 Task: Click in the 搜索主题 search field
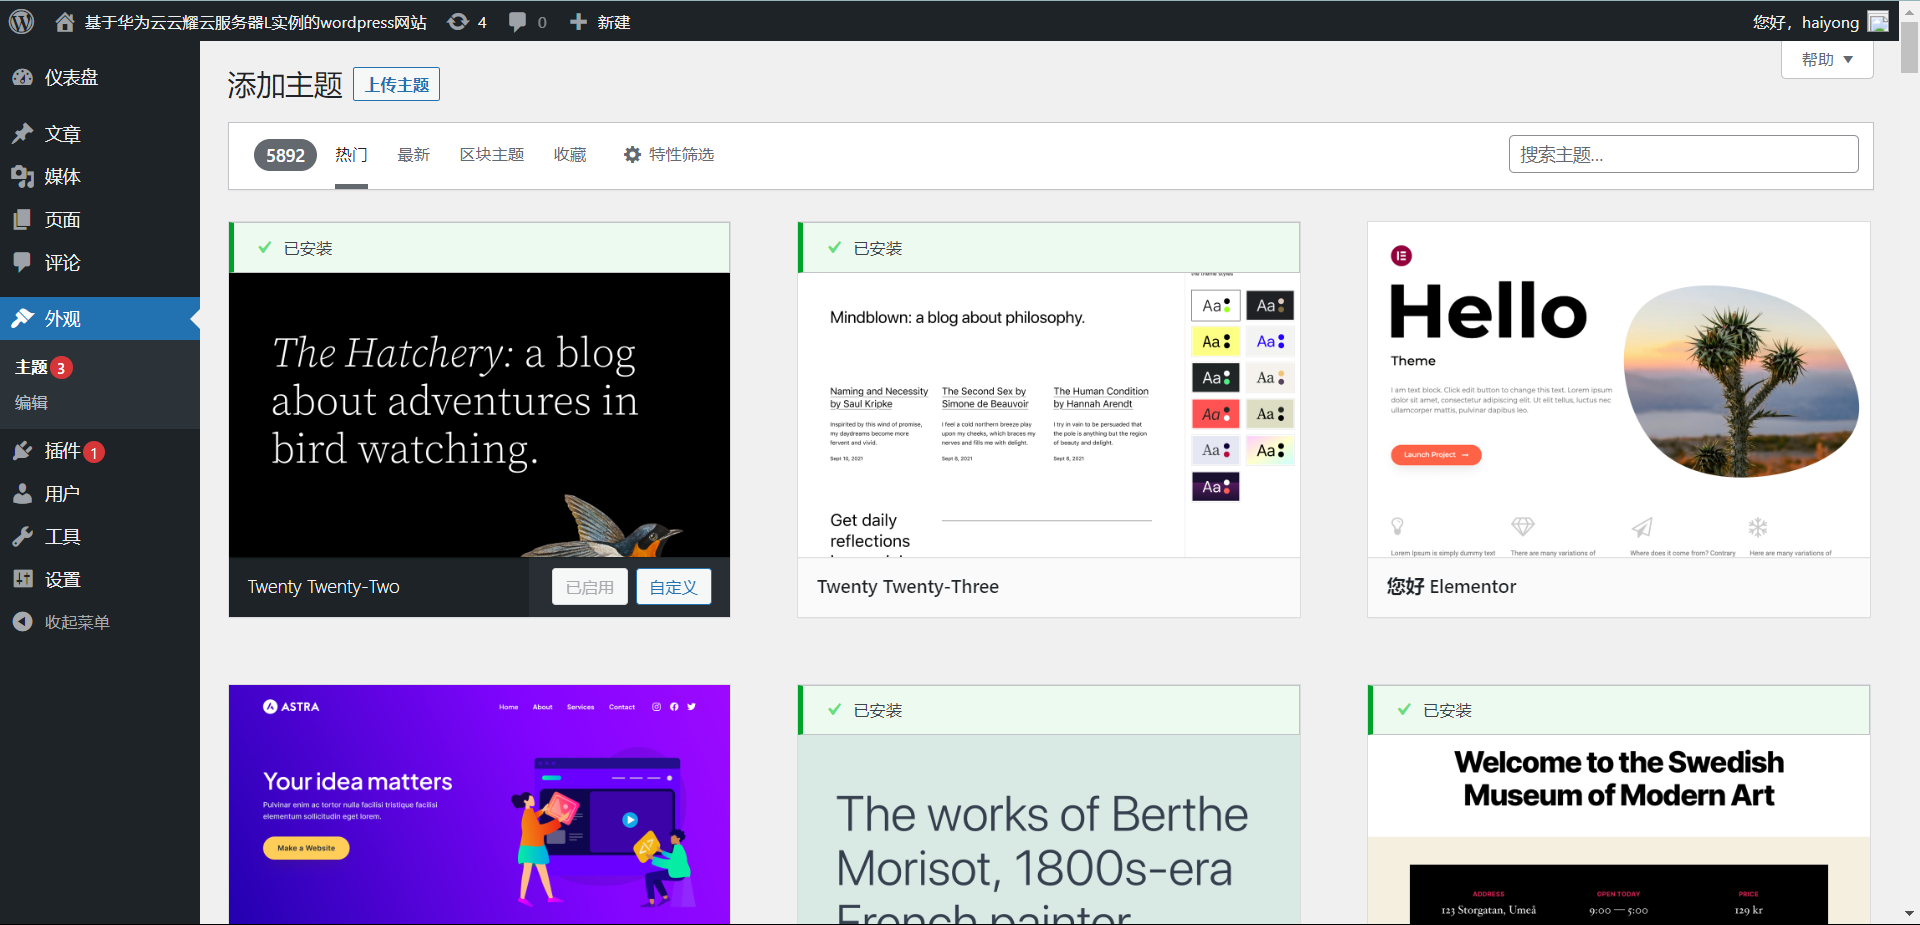click(1684, 155)
